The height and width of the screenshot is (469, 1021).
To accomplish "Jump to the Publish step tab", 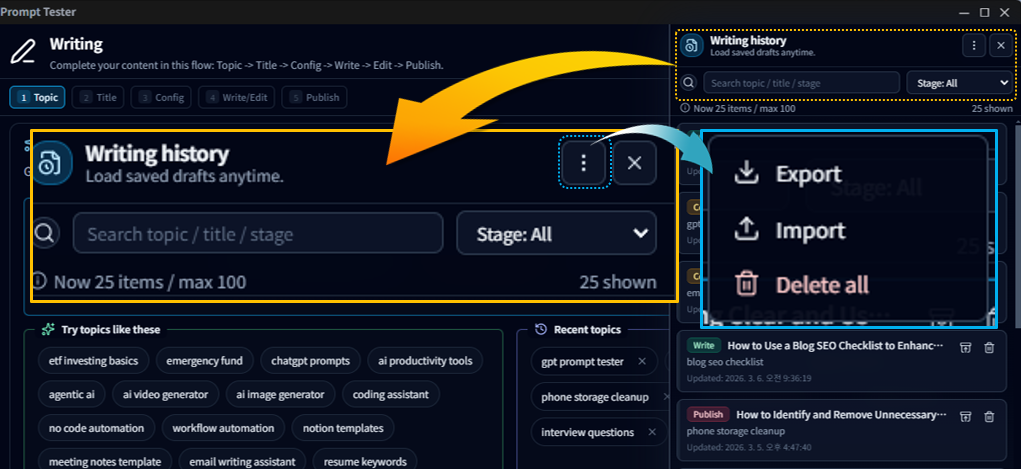I will 315,97.
